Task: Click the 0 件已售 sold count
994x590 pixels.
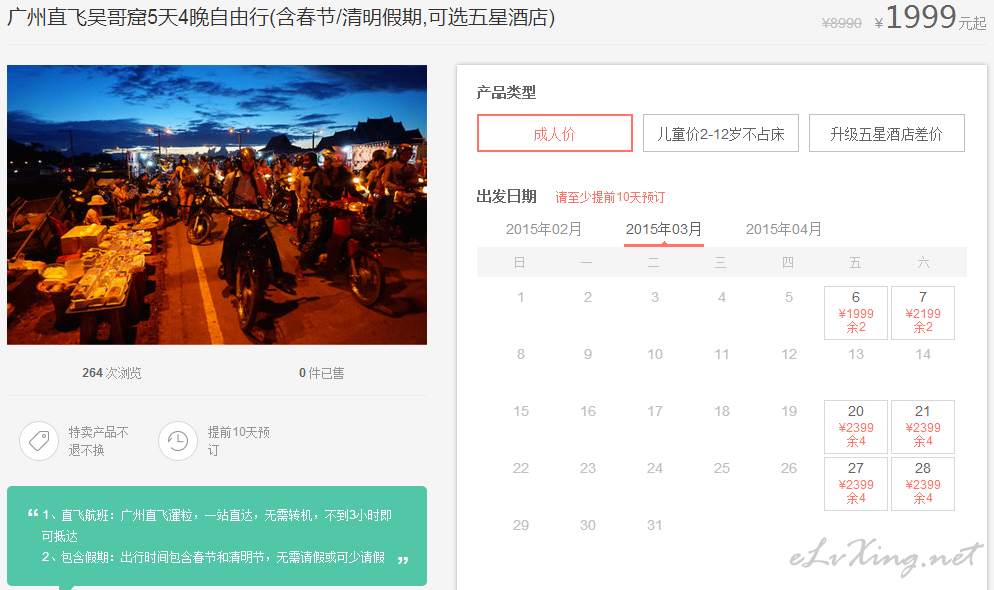Action: point(321,373)
